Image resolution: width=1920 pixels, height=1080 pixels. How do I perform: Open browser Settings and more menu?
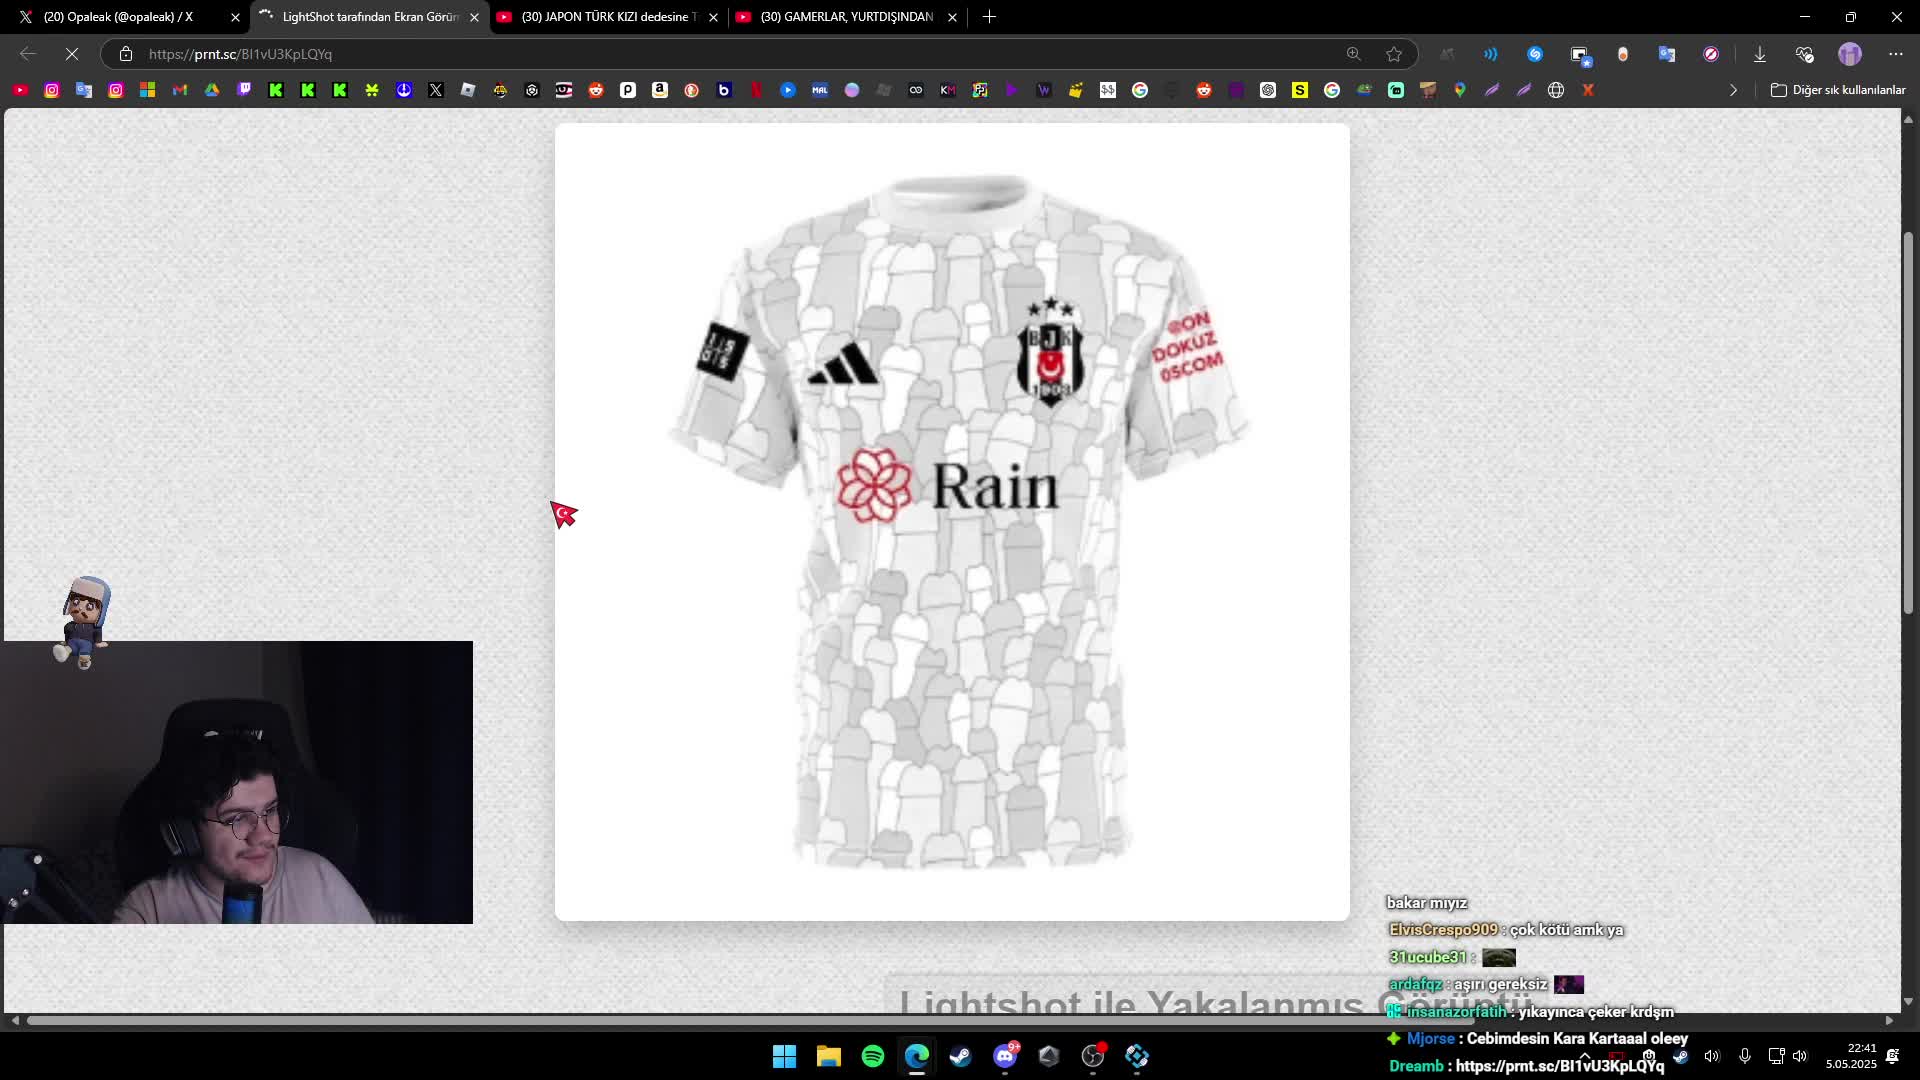(1896, 54)
